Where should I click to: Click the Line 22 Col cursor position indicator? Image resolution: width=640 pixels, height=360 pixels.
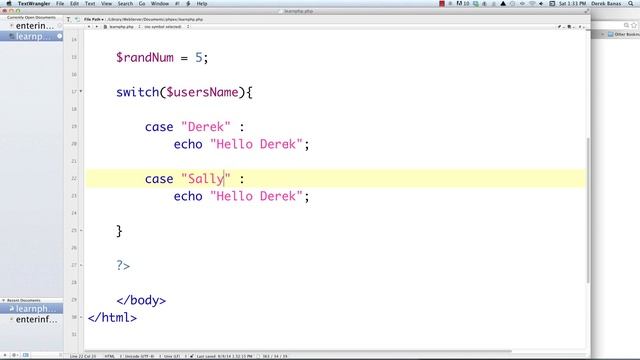click(x=83, y=356)
